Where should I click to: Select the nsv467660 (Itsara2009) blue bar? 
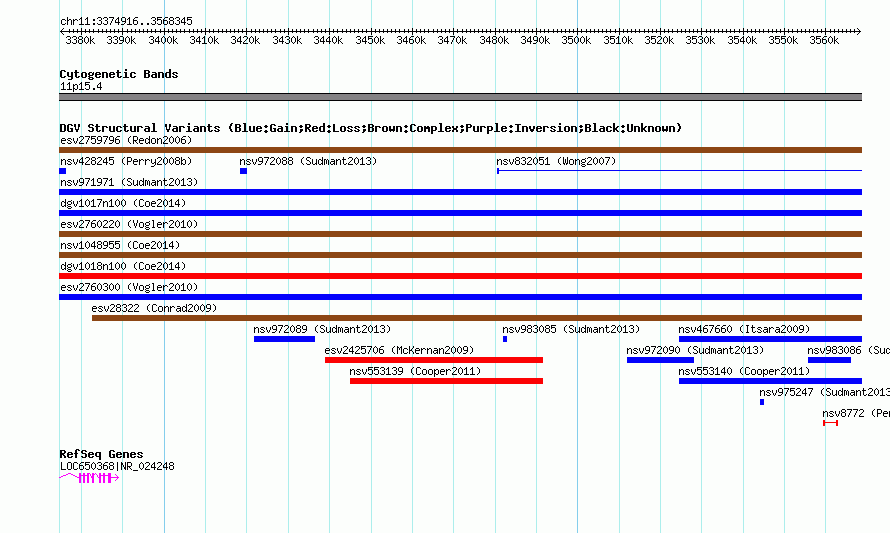pos(770,339)
